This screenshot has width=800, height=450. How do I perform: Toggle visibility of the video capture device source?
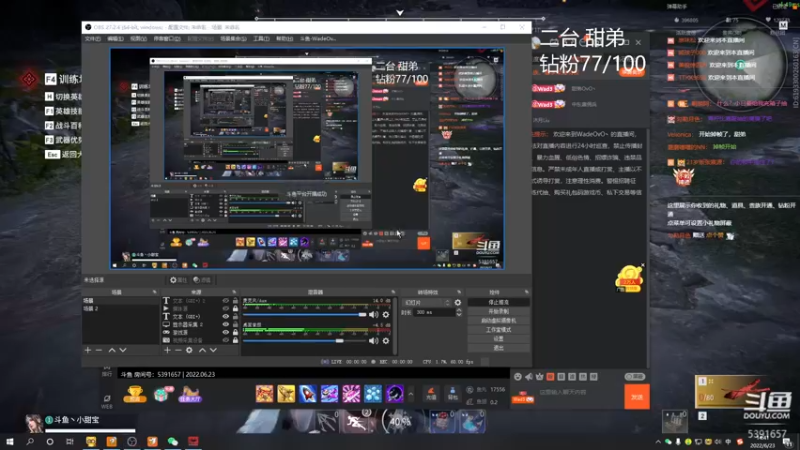[226, 340]
